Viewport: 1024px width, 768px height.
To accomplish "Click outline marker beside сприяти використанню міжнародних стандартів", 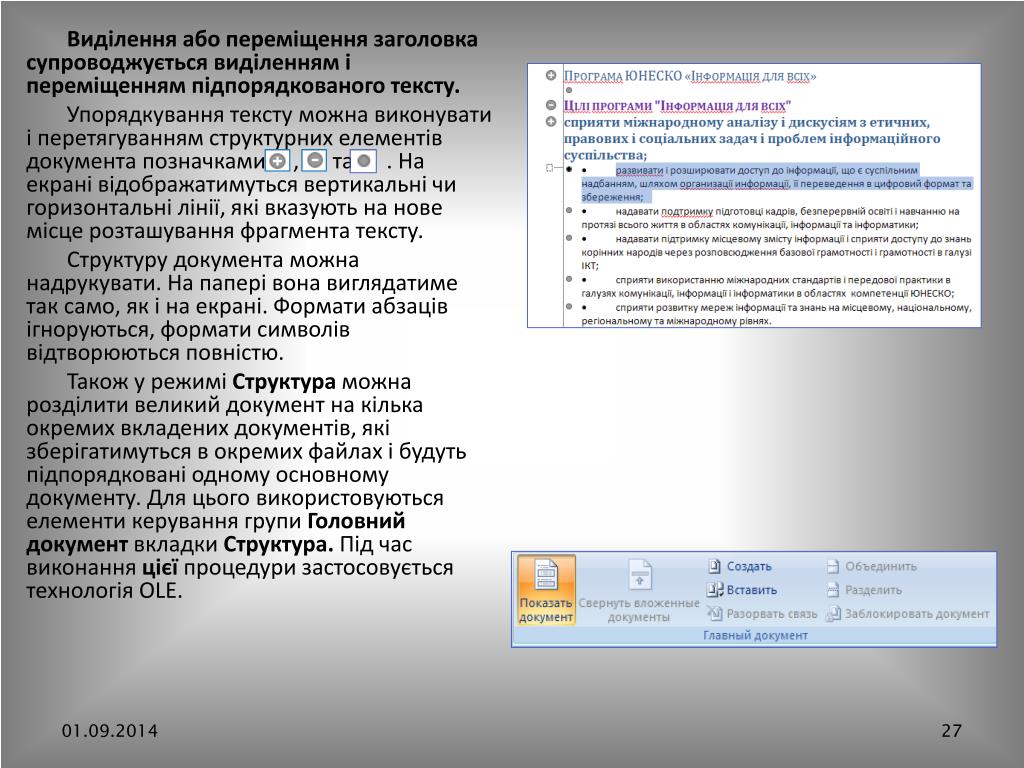I will (569, 279).
